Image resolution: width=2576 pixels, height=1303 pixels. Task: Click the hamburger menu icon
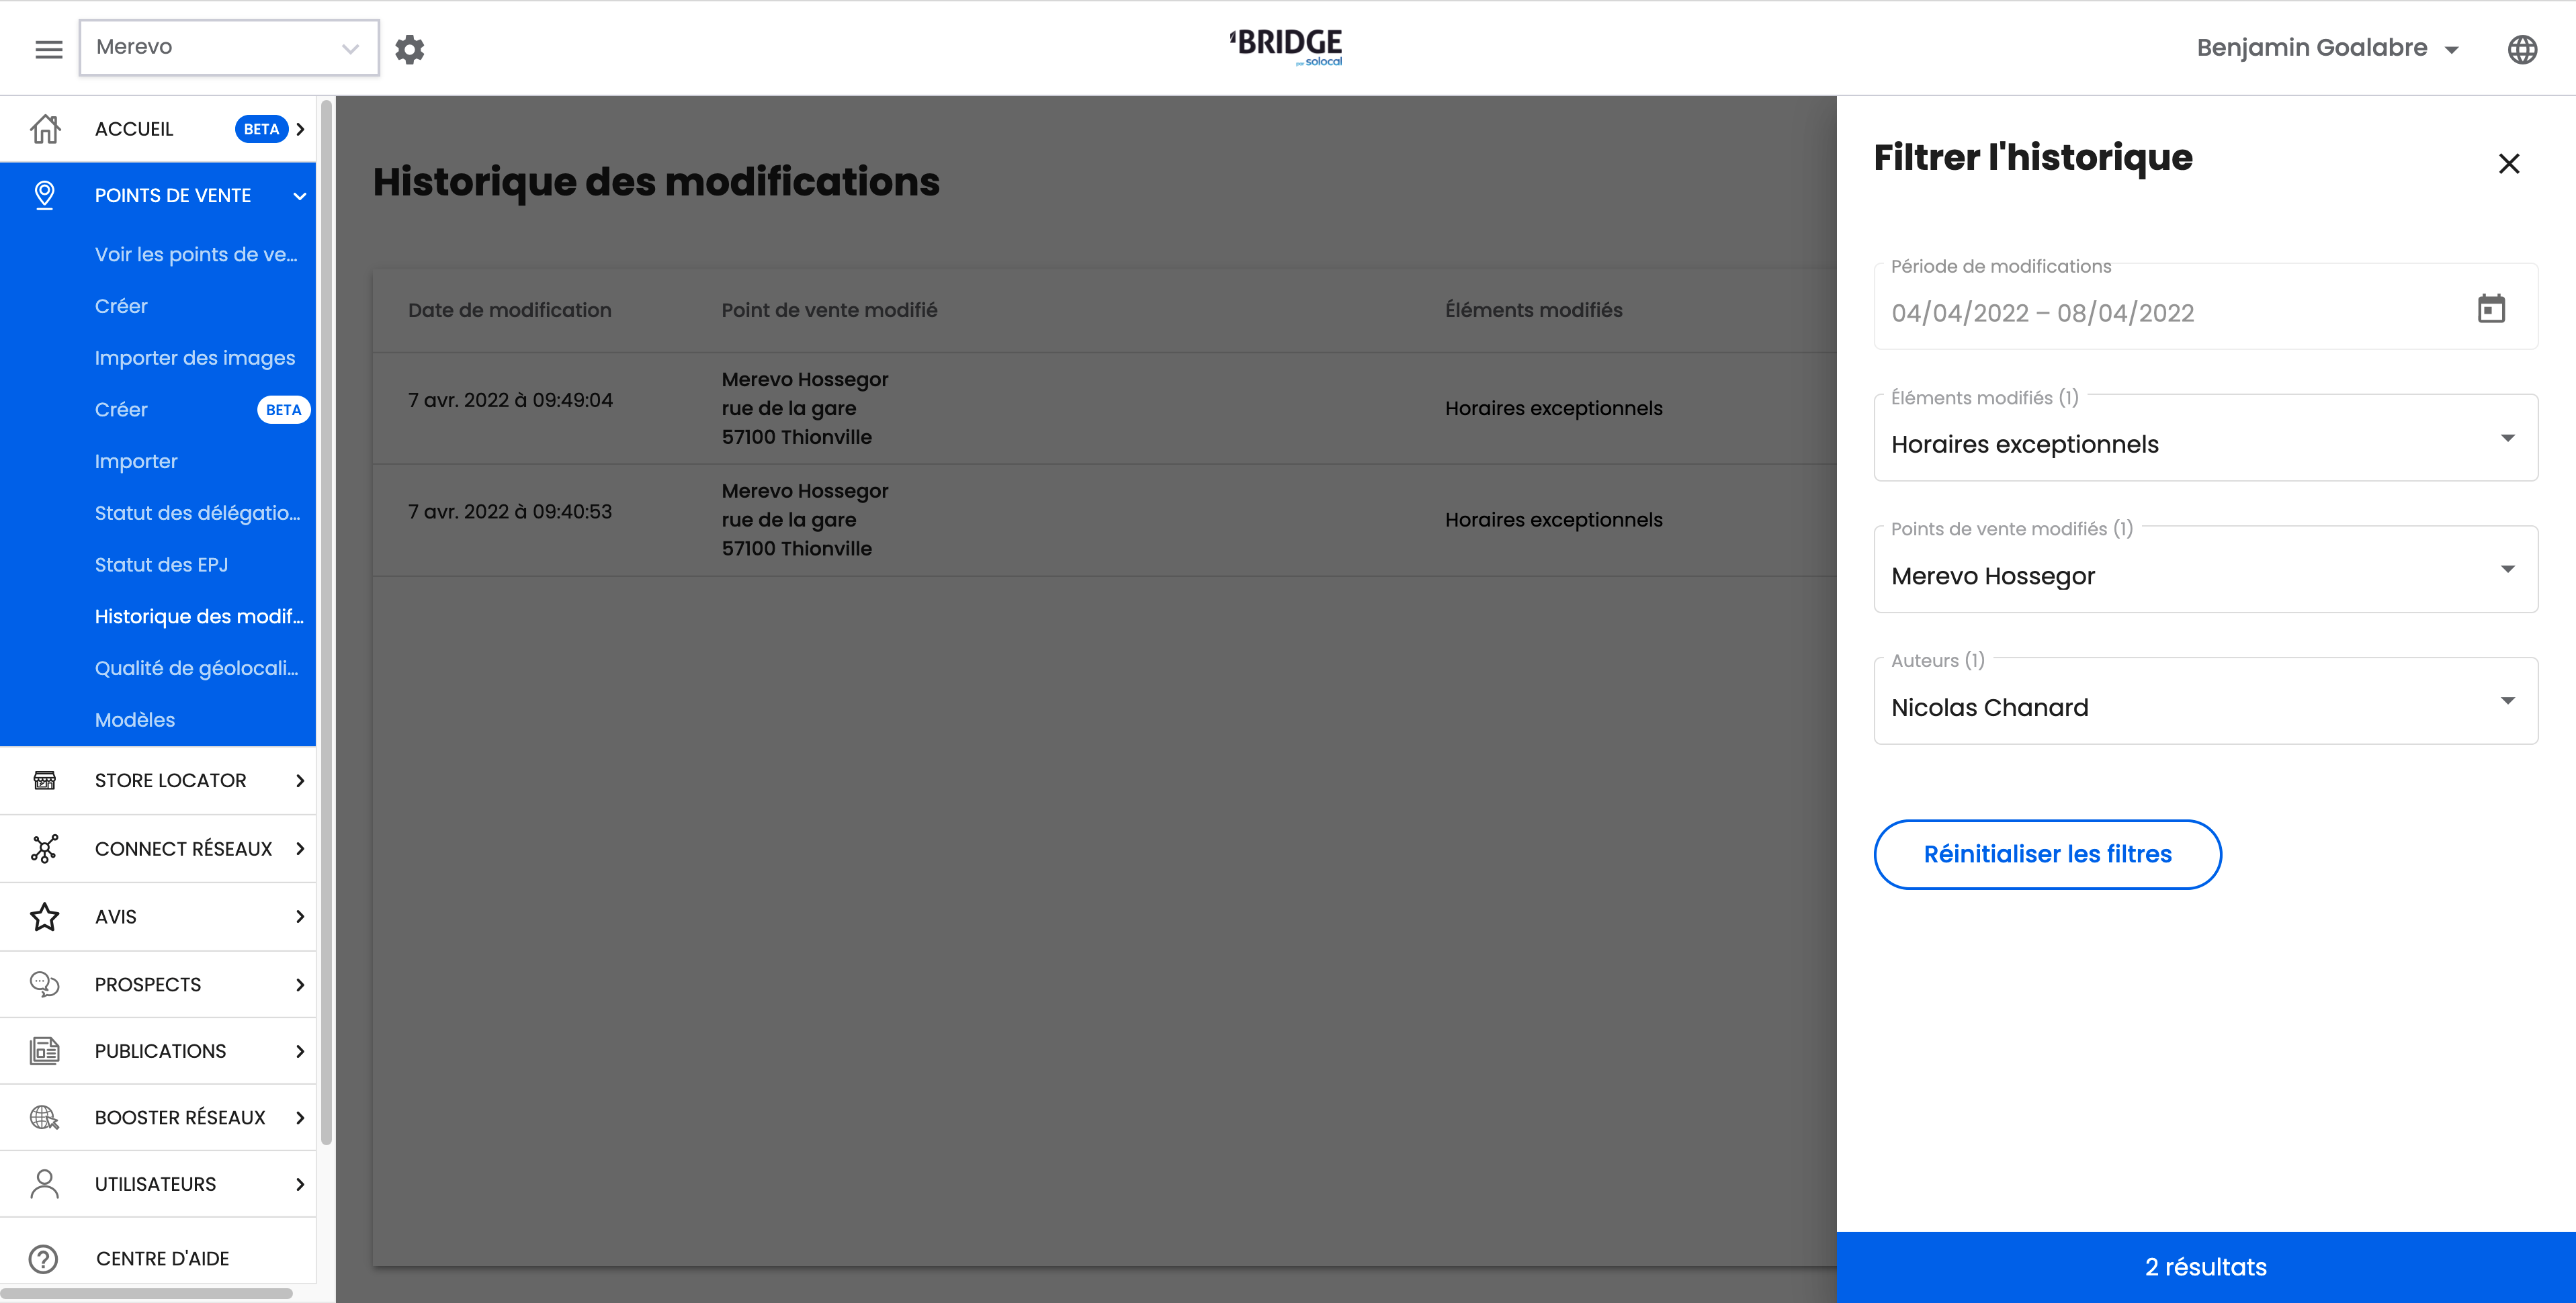click(48, 49)
